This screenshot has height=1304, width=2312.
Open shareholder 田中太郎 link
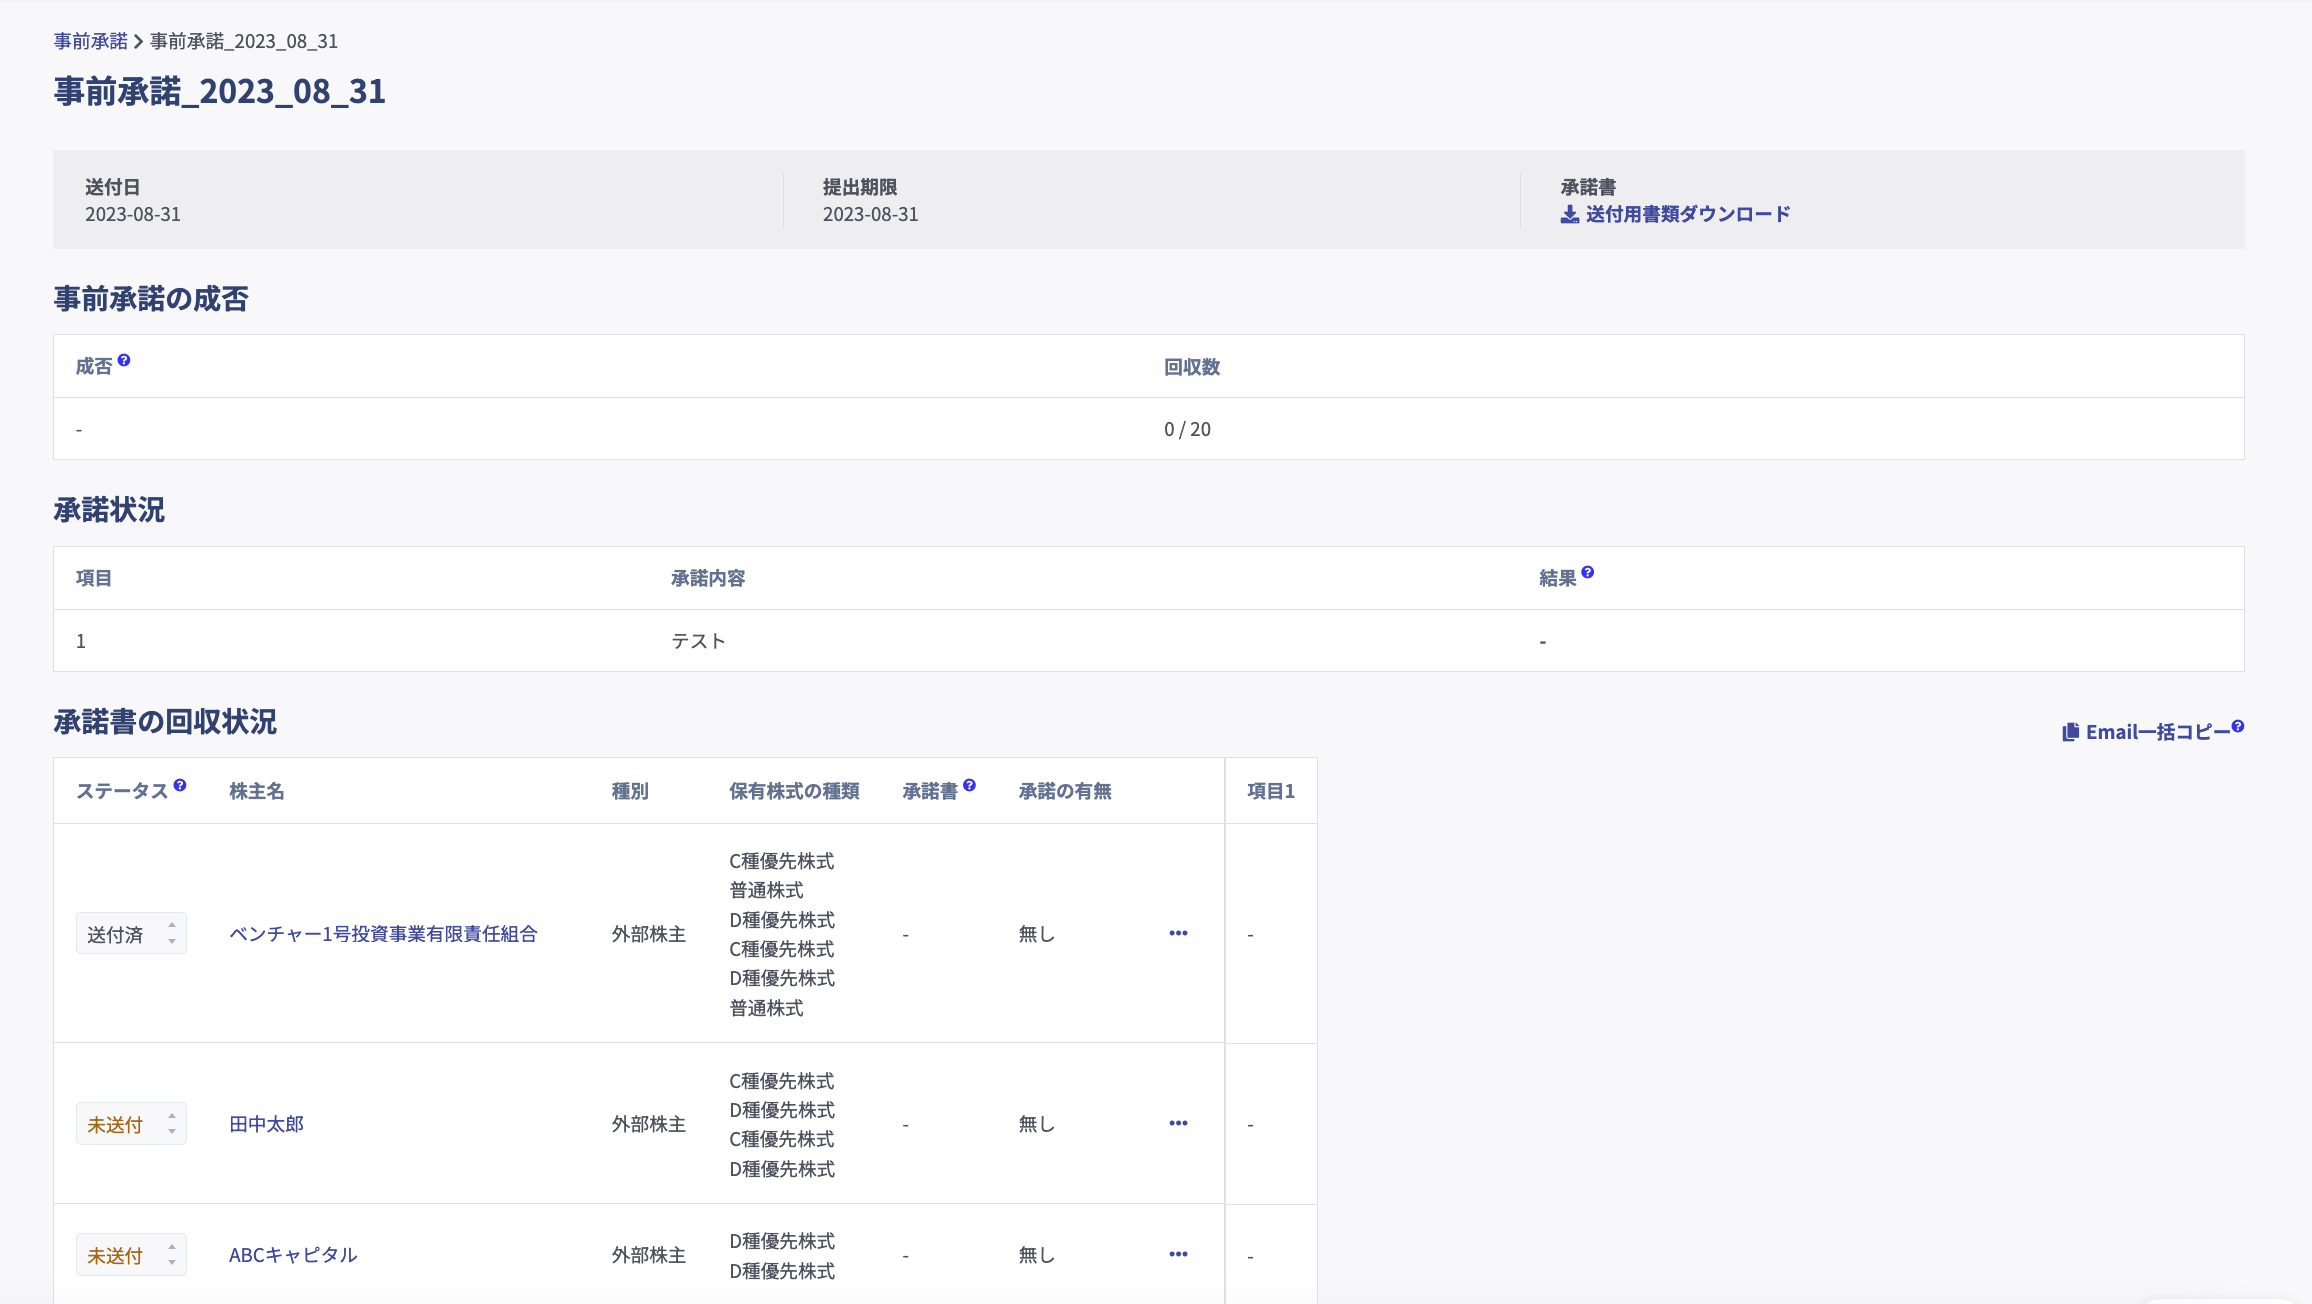266,1124
